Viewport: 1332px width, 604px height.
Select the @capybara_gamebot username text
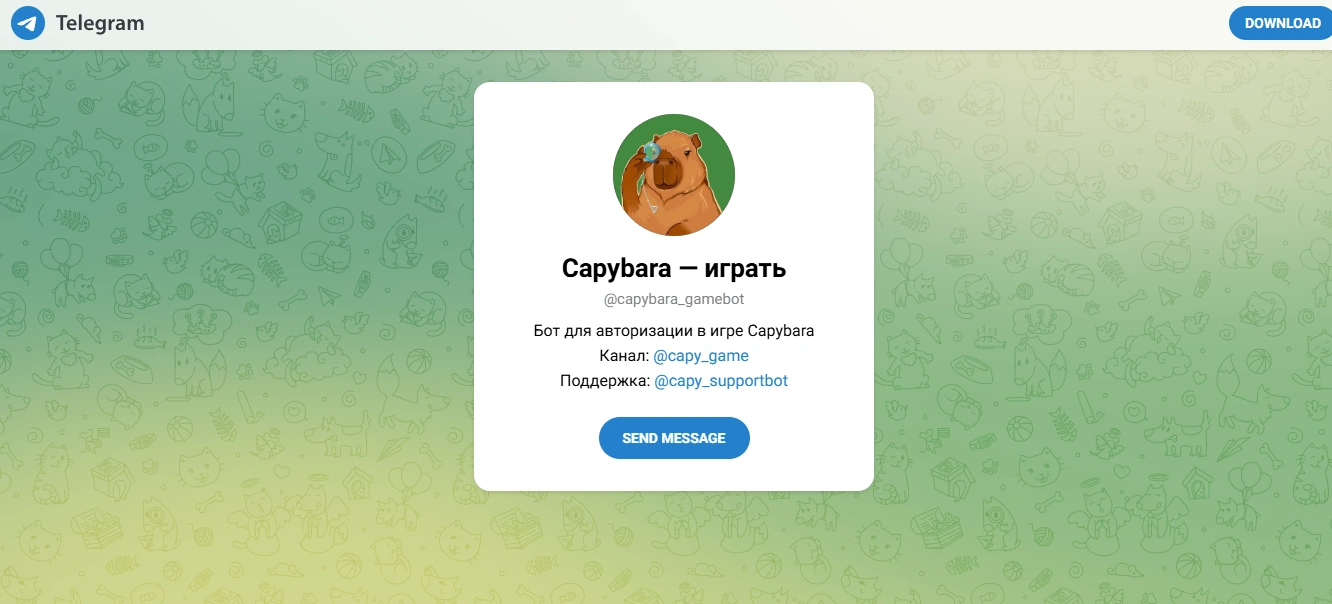(674, 299)
